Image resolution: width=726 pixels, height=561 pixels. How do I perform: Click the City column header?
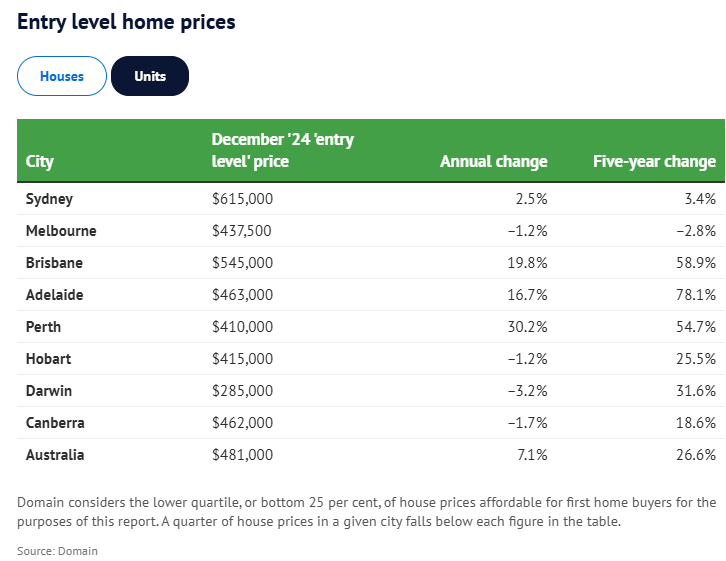click(x=40, y=161)
